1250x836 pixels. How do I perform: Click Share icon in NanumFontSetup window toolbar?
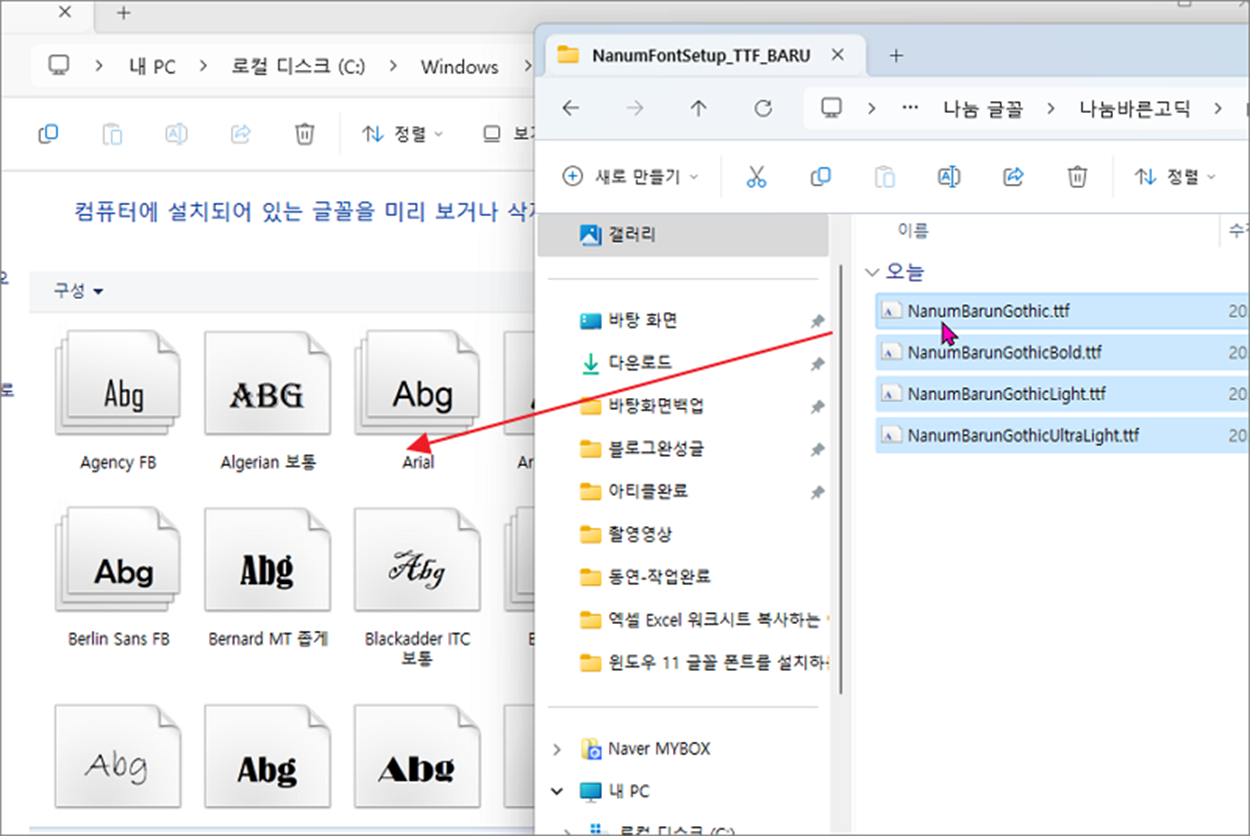click(1013, 177)
